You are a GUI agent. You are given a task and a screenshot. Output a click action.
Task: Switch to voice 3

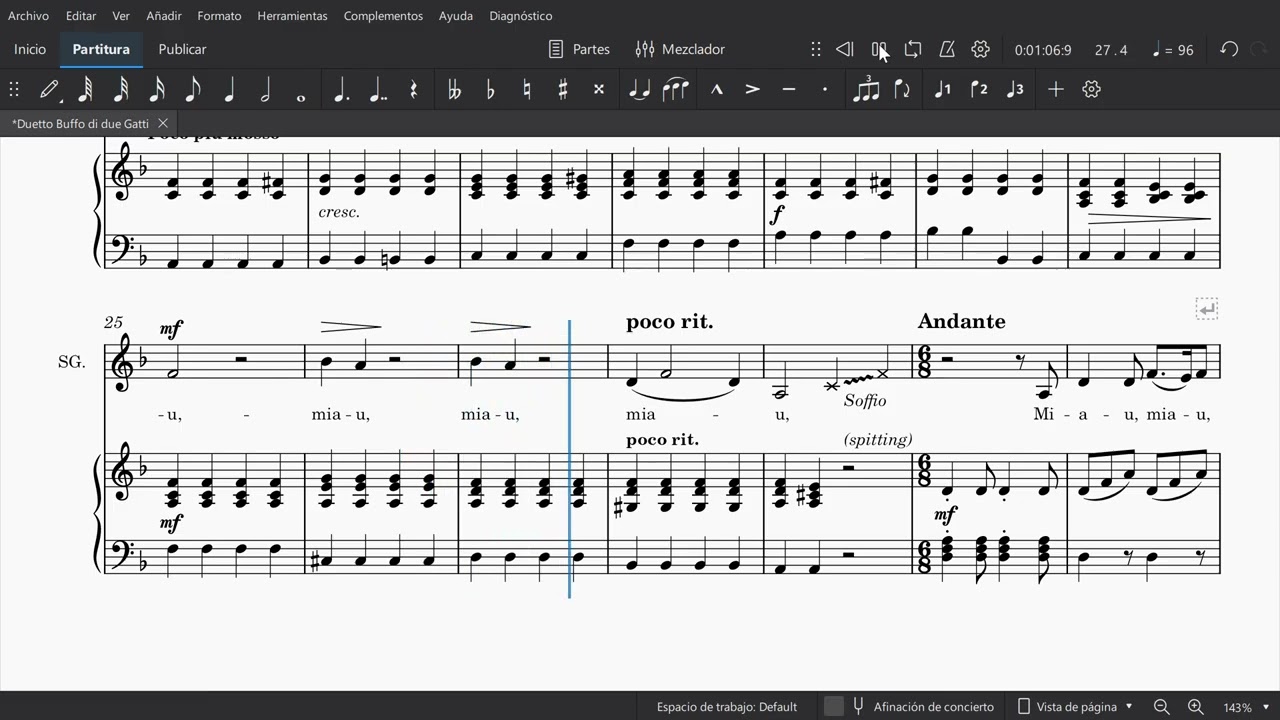click(x=1015, y=89)
